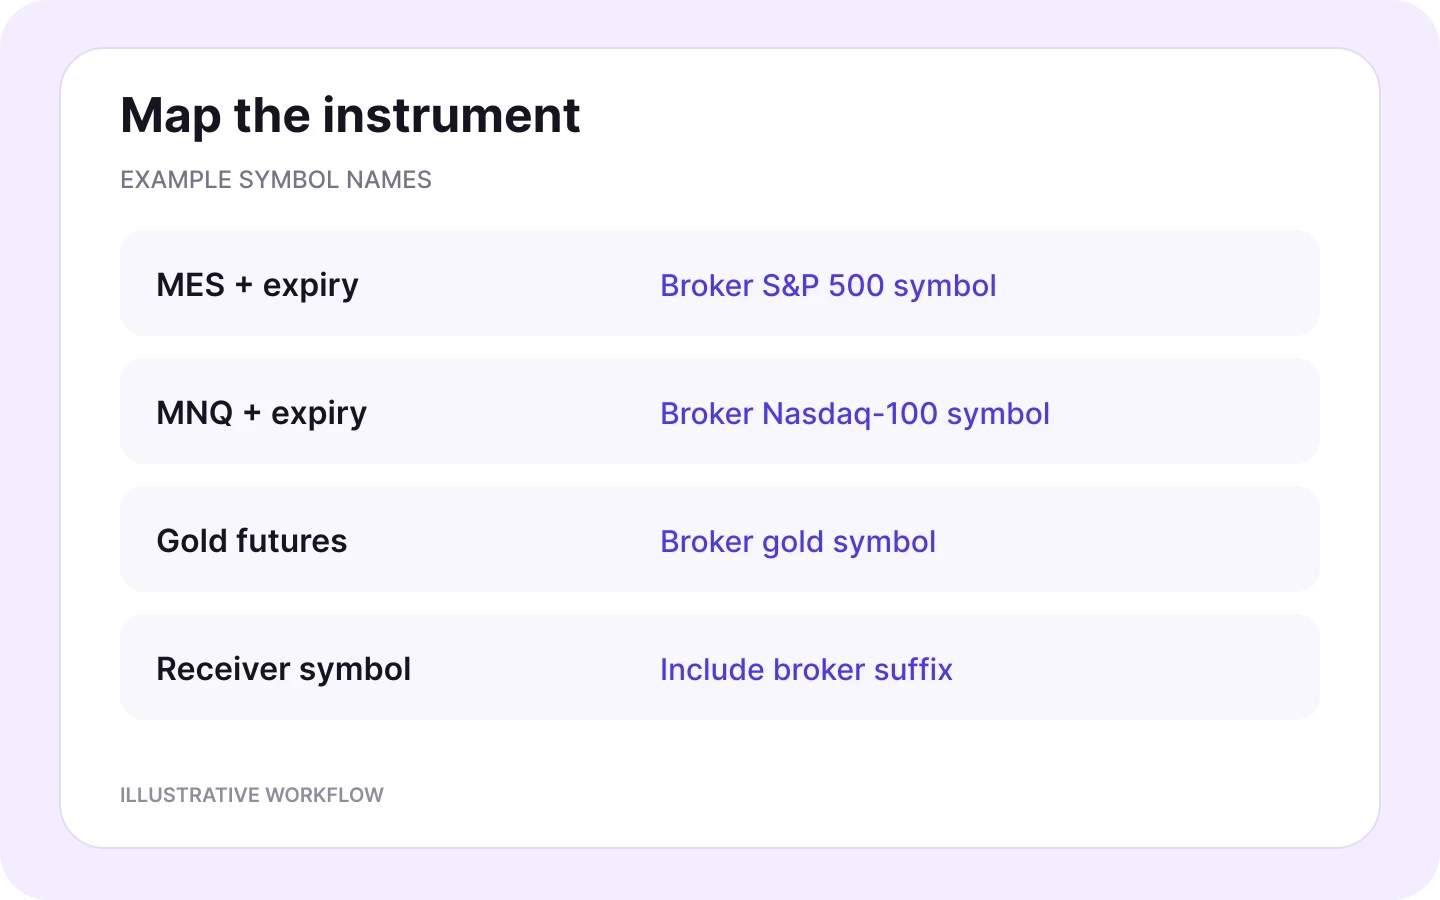The height and width of the screenshot is (900, 1440).
Task: Click the "EXAMPLE SYMBOL NAMES" subtitle
Action: coord(276,180)
